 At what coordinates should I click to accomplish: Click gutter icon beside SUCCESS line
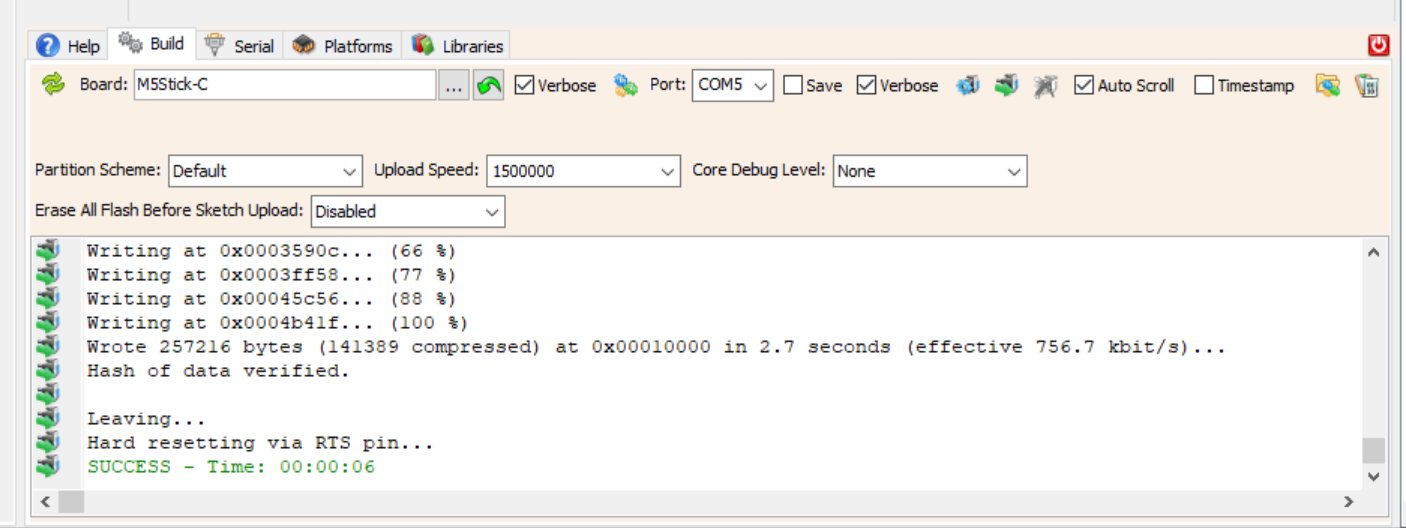click(x=48, y=467)
